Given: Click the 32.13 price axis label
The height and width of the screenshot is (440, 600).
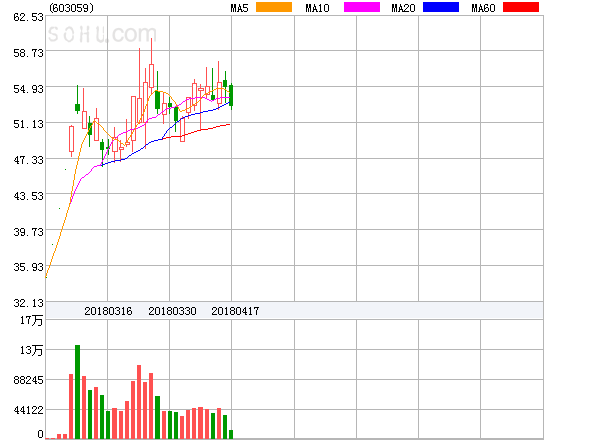Looking at the screenshot, I should pos(28,303).
